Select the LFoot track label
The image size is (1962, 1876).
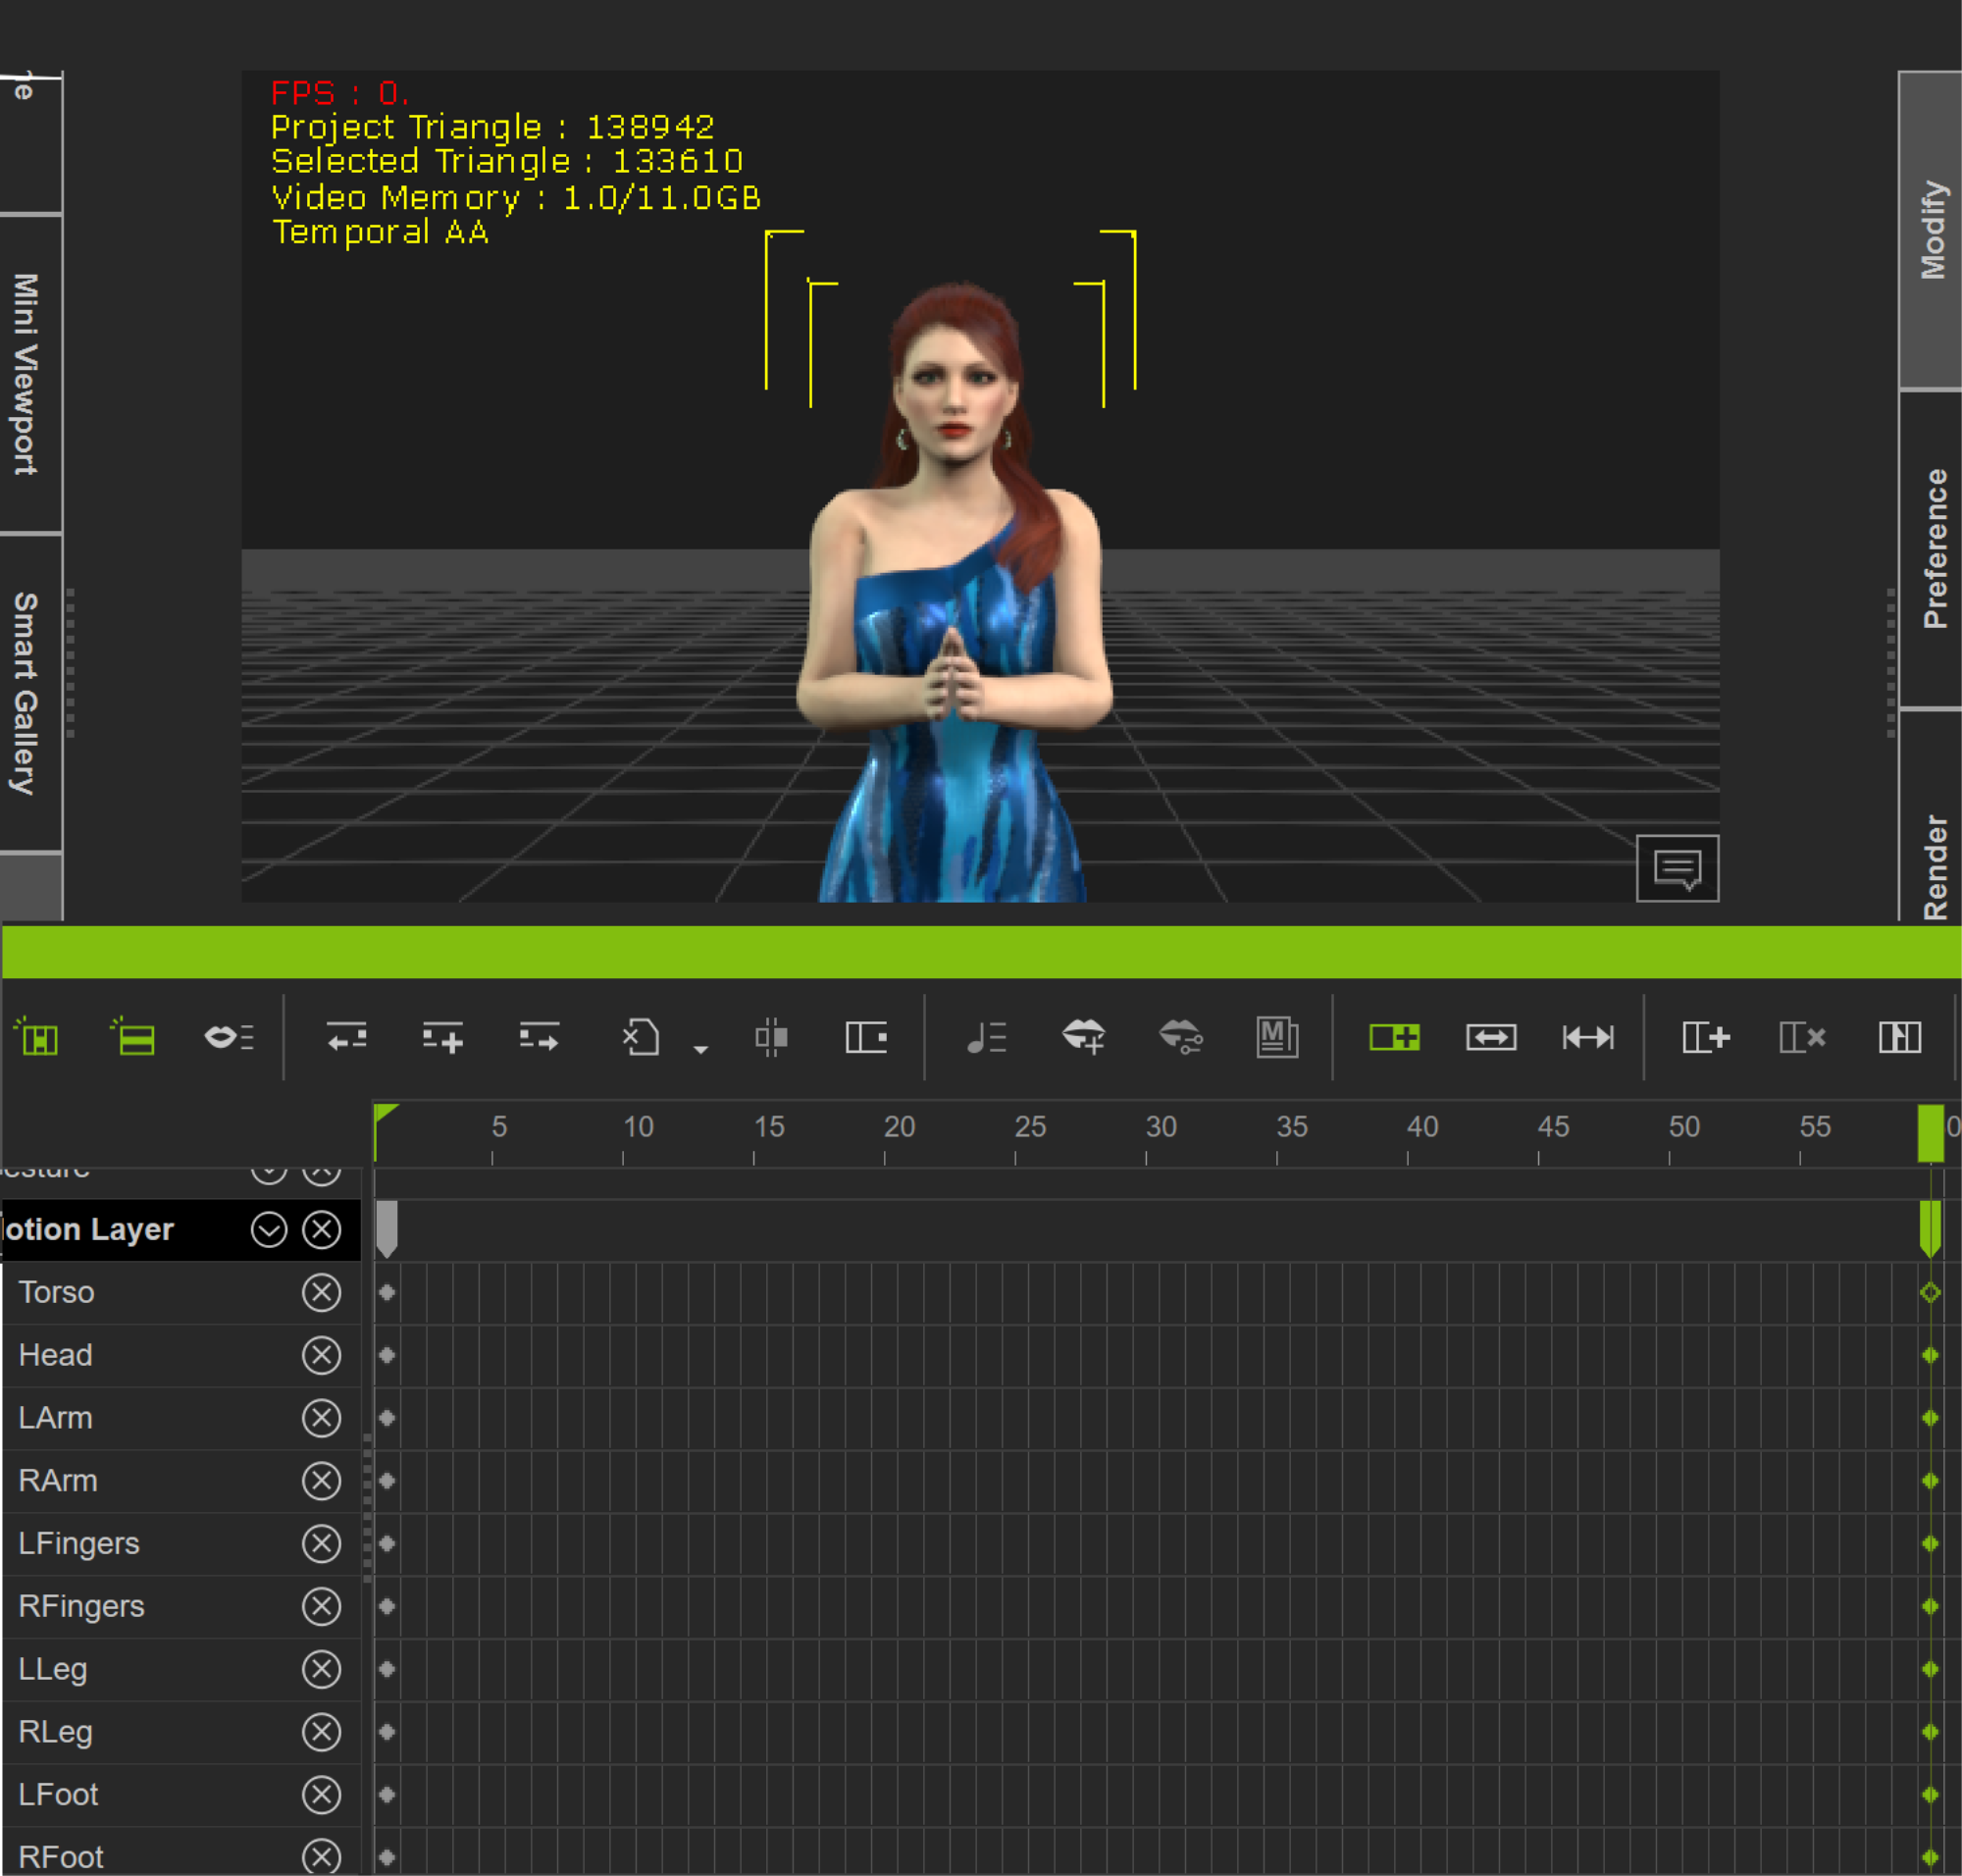pos(58,1795)
